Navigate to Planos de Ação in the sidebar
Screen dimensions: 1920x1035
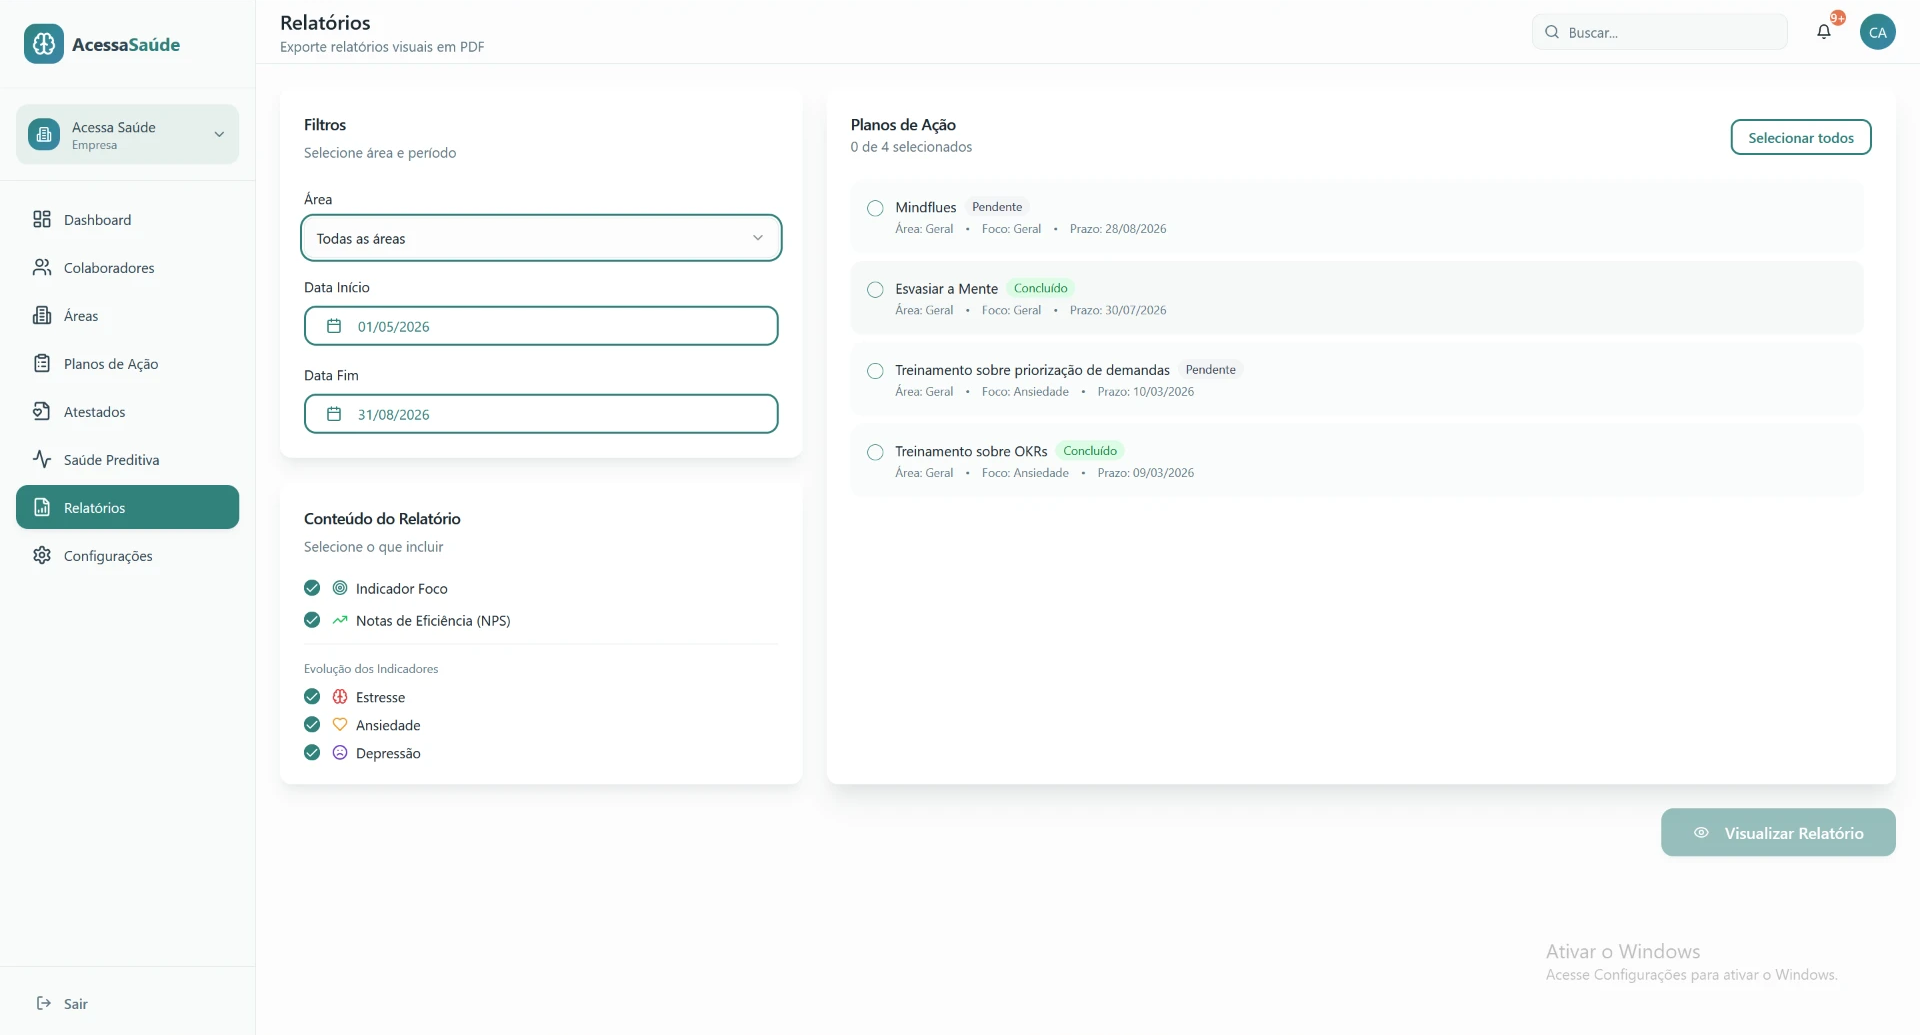127,363
